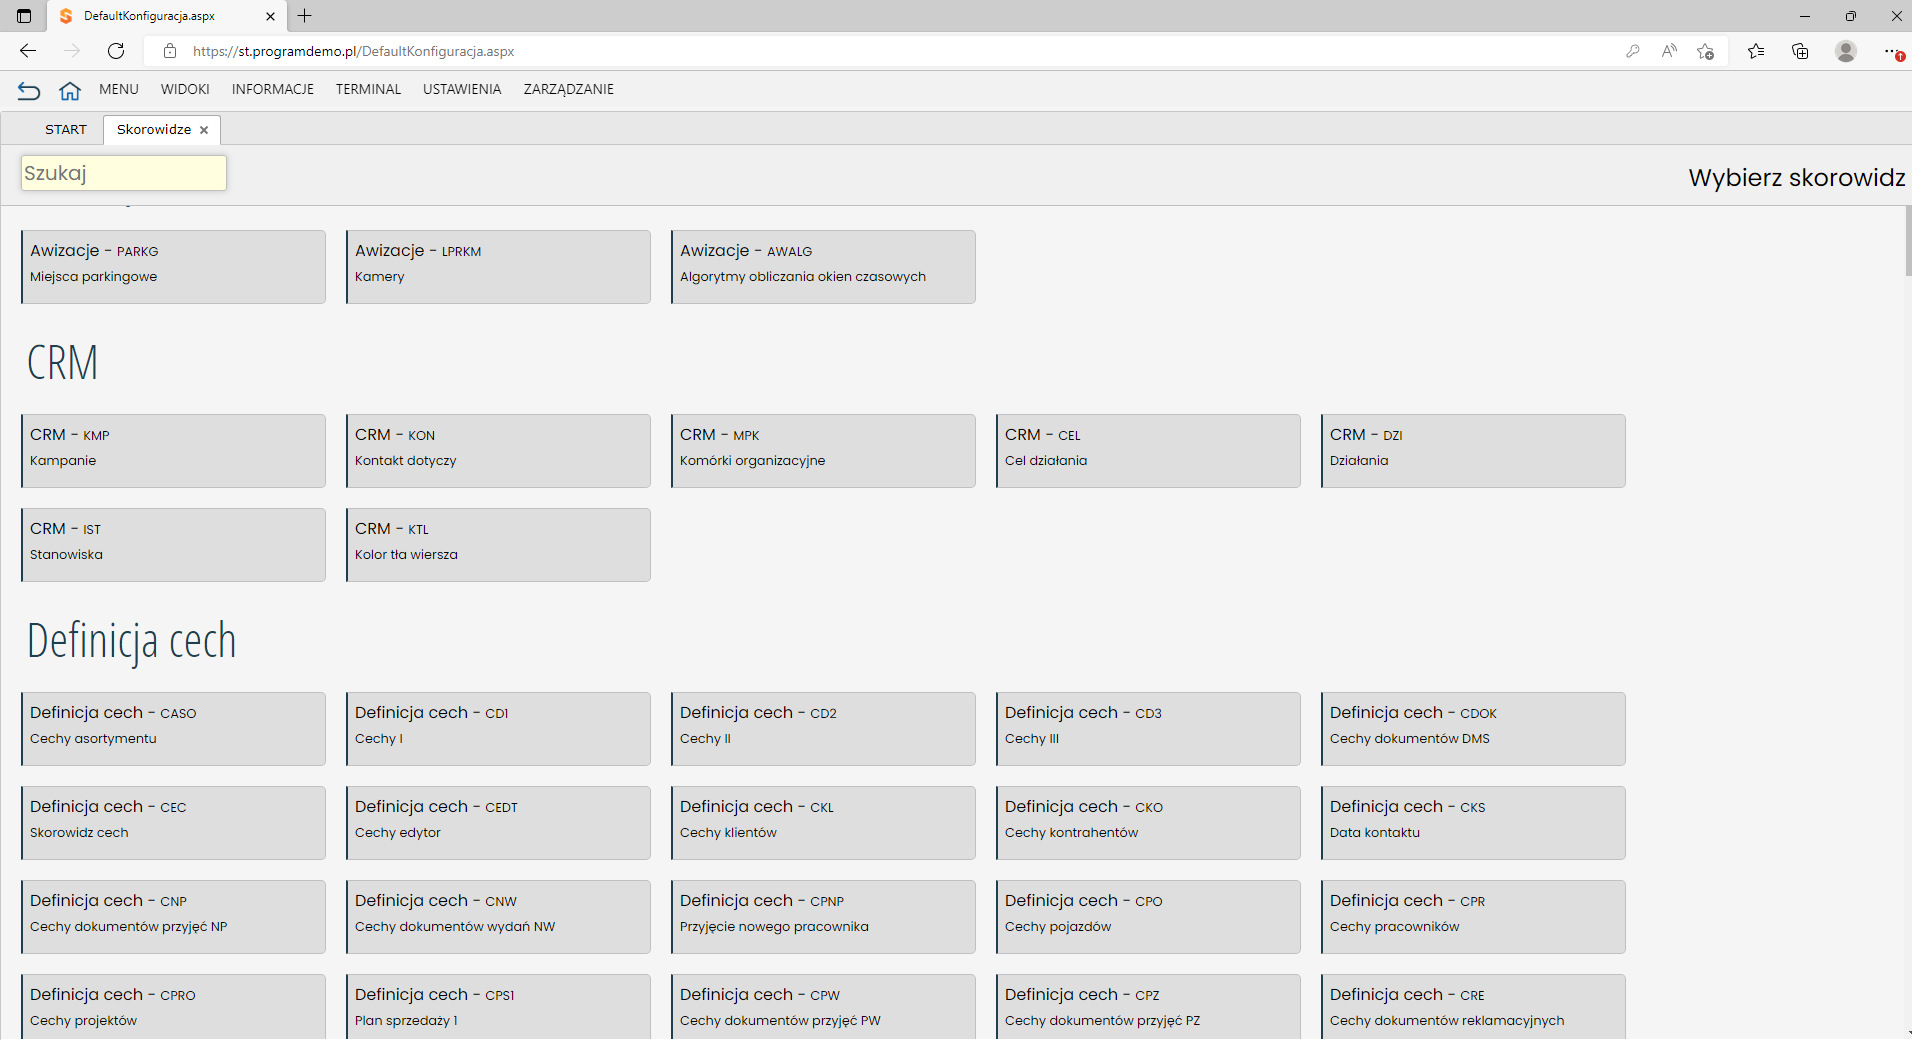Open the INFORMACJE menu
This screenshot has width=1912, height=1040.
coord(273,89)
